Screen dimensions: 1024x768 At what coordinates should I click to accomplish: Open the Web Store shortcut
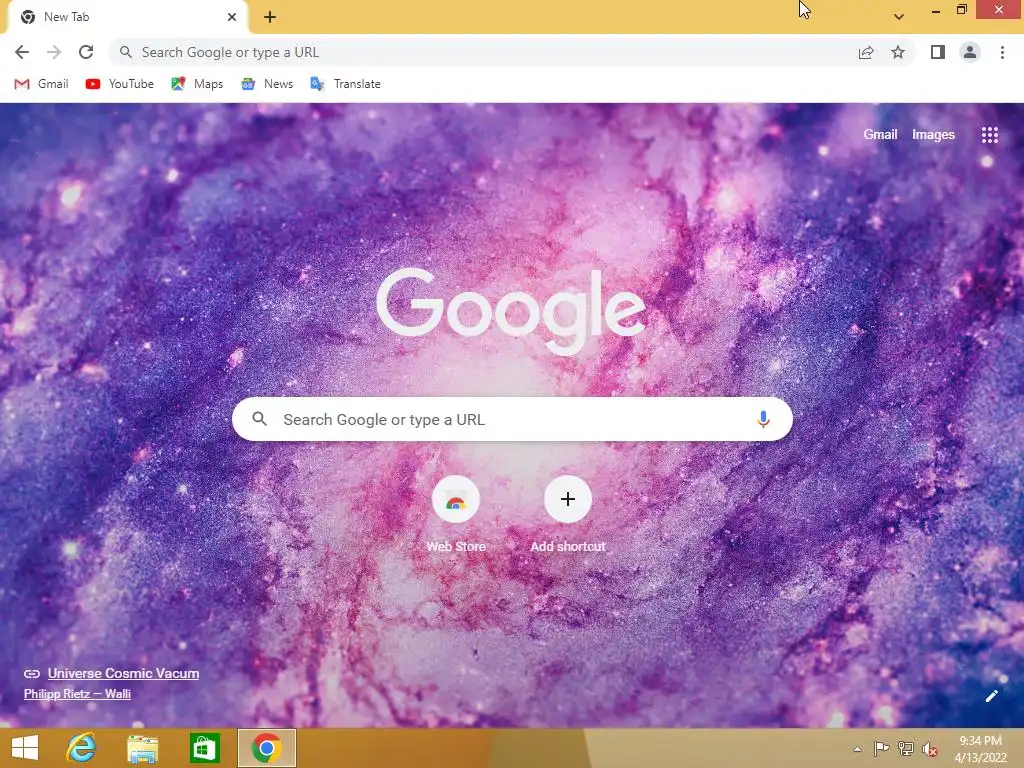(456, 515)
